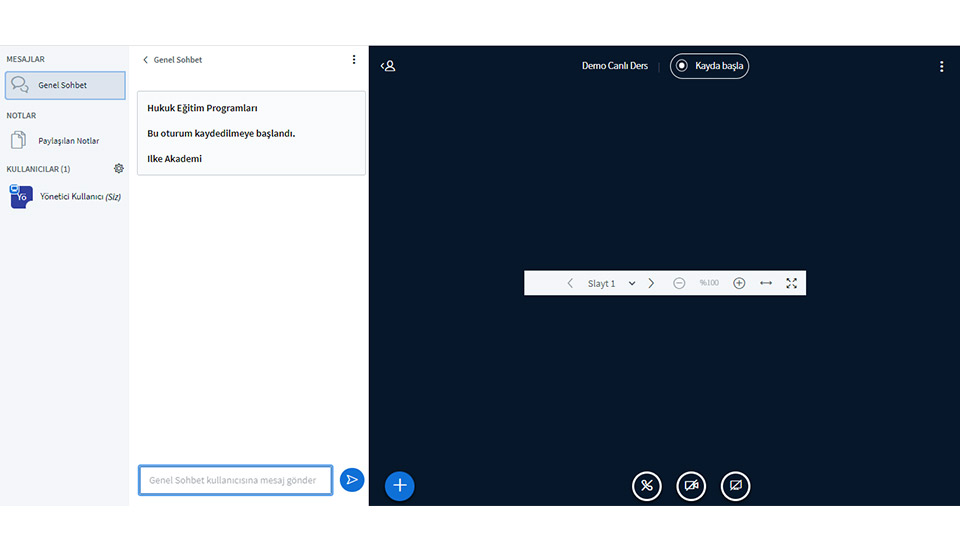Click the Bu oturum kaydedilmeye başladı message
960x550 pixels.
click(221, 134)
